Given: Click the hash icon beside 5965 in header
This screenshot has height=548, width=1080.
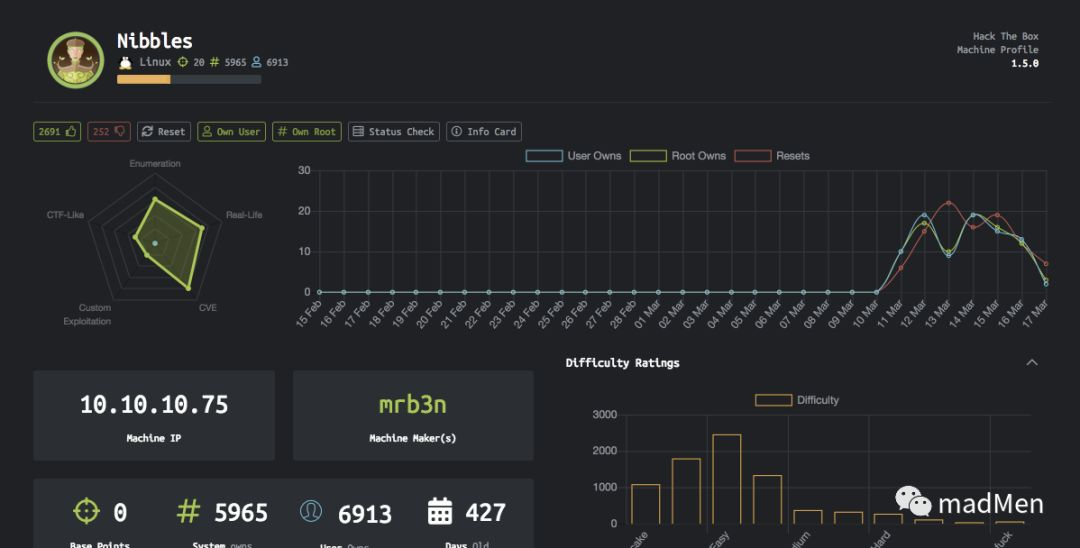Looking at the screenshot, I should 214,62.
